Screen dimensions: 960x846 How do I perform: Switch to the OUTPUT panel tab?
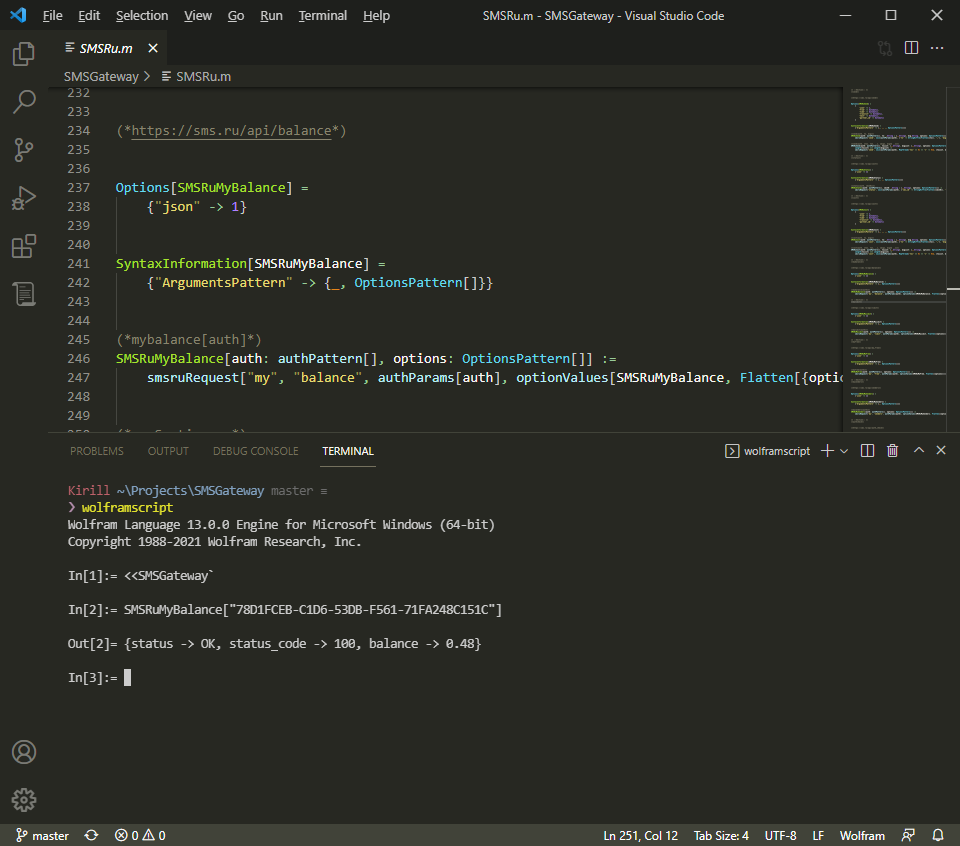click(x=168, y=451)
